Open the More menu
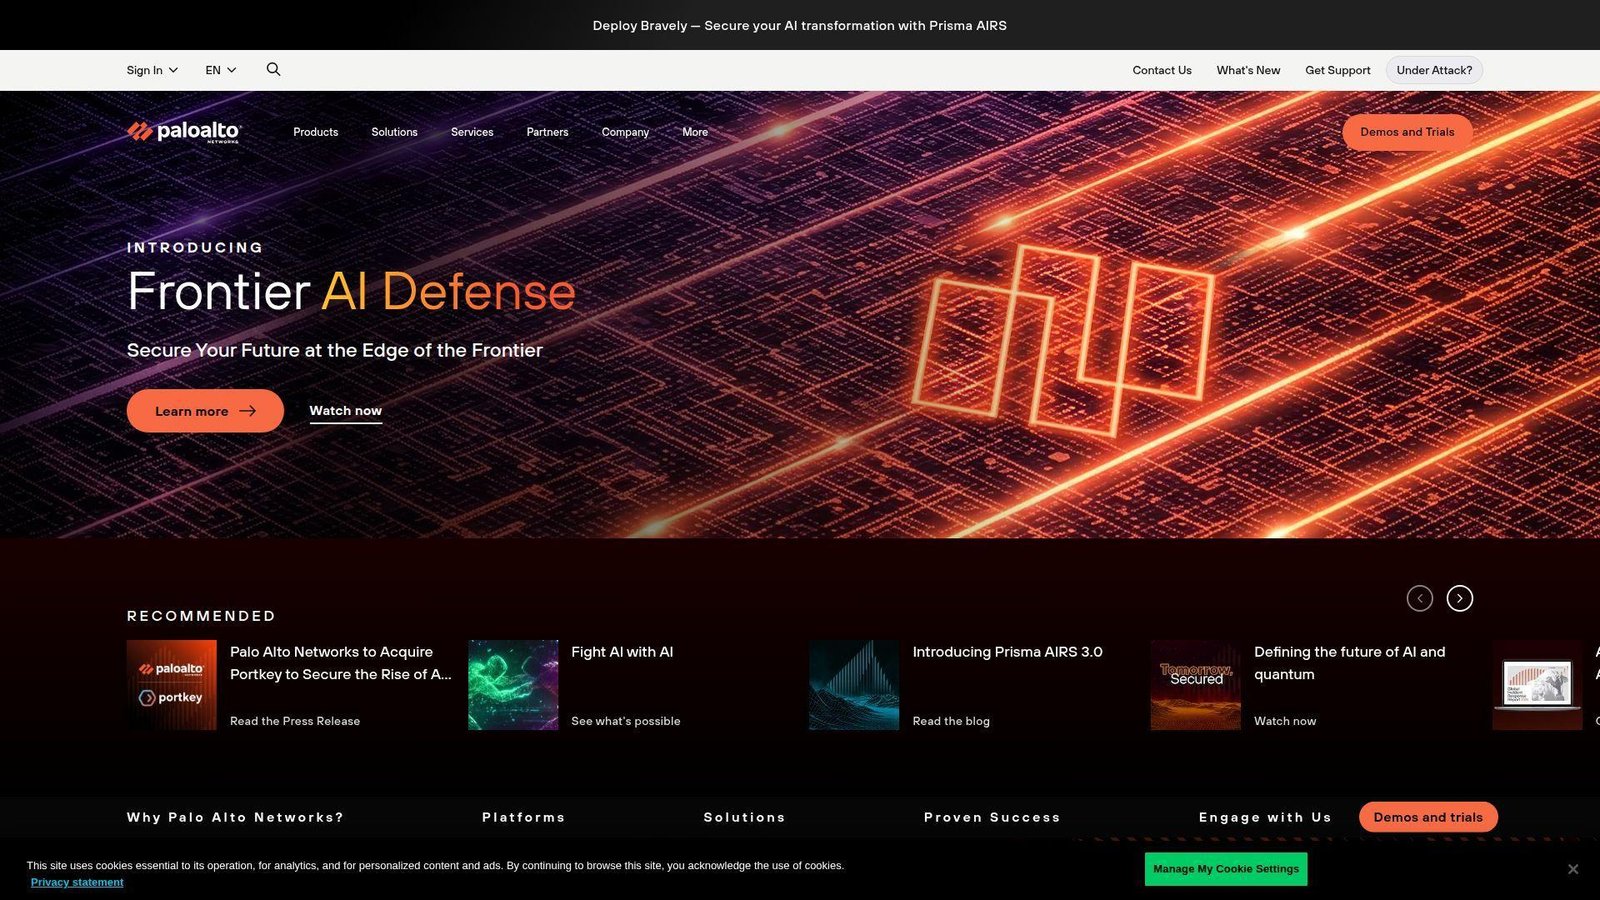This screenshot has width=1600, height=900. click(x=695, y=132)
